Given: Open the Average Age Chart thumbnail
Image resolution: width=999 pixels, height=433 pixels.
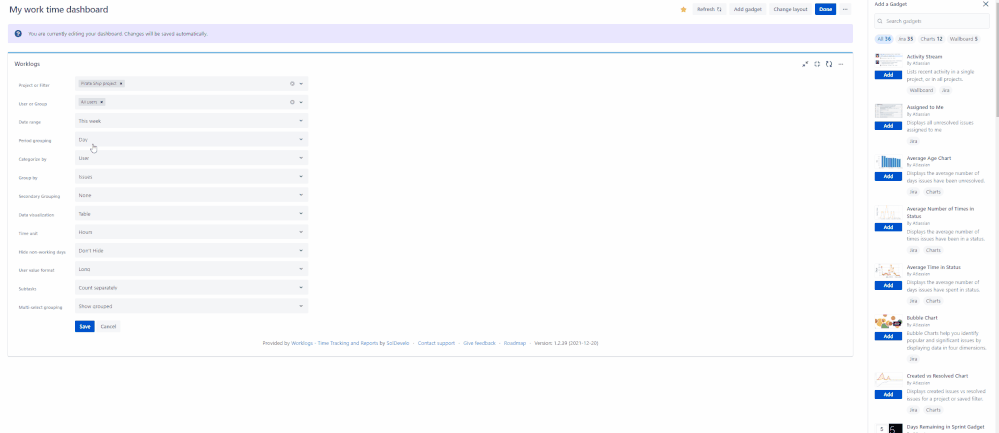Looking at the screenshot, I should click(888, 161).
